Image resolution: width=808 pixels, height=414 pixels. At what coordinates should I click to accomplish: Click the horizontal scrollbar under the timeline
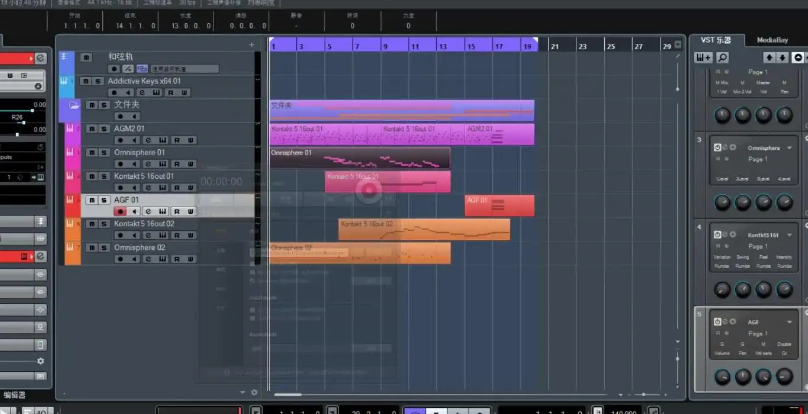pos(288,395)
